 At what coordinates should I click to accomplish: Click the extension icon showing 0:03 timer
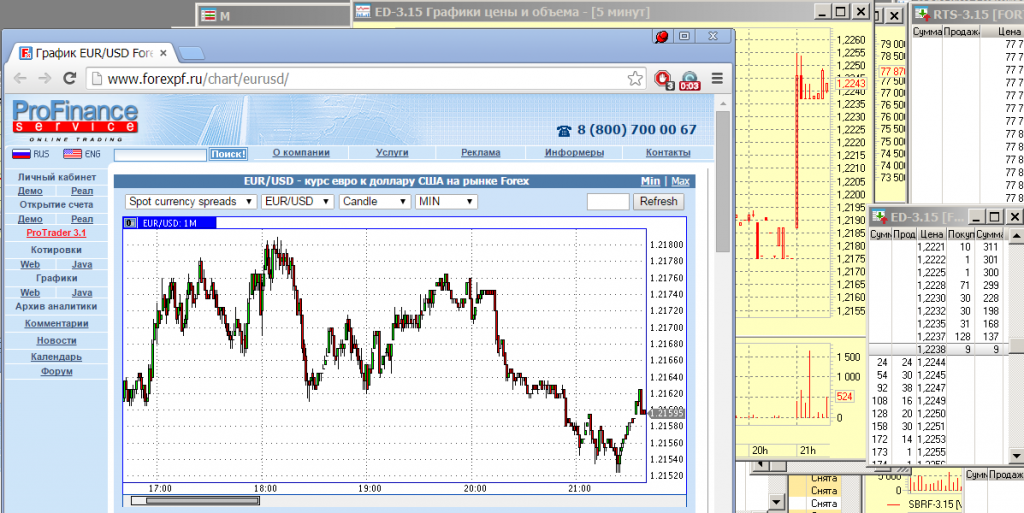(689, 79)
